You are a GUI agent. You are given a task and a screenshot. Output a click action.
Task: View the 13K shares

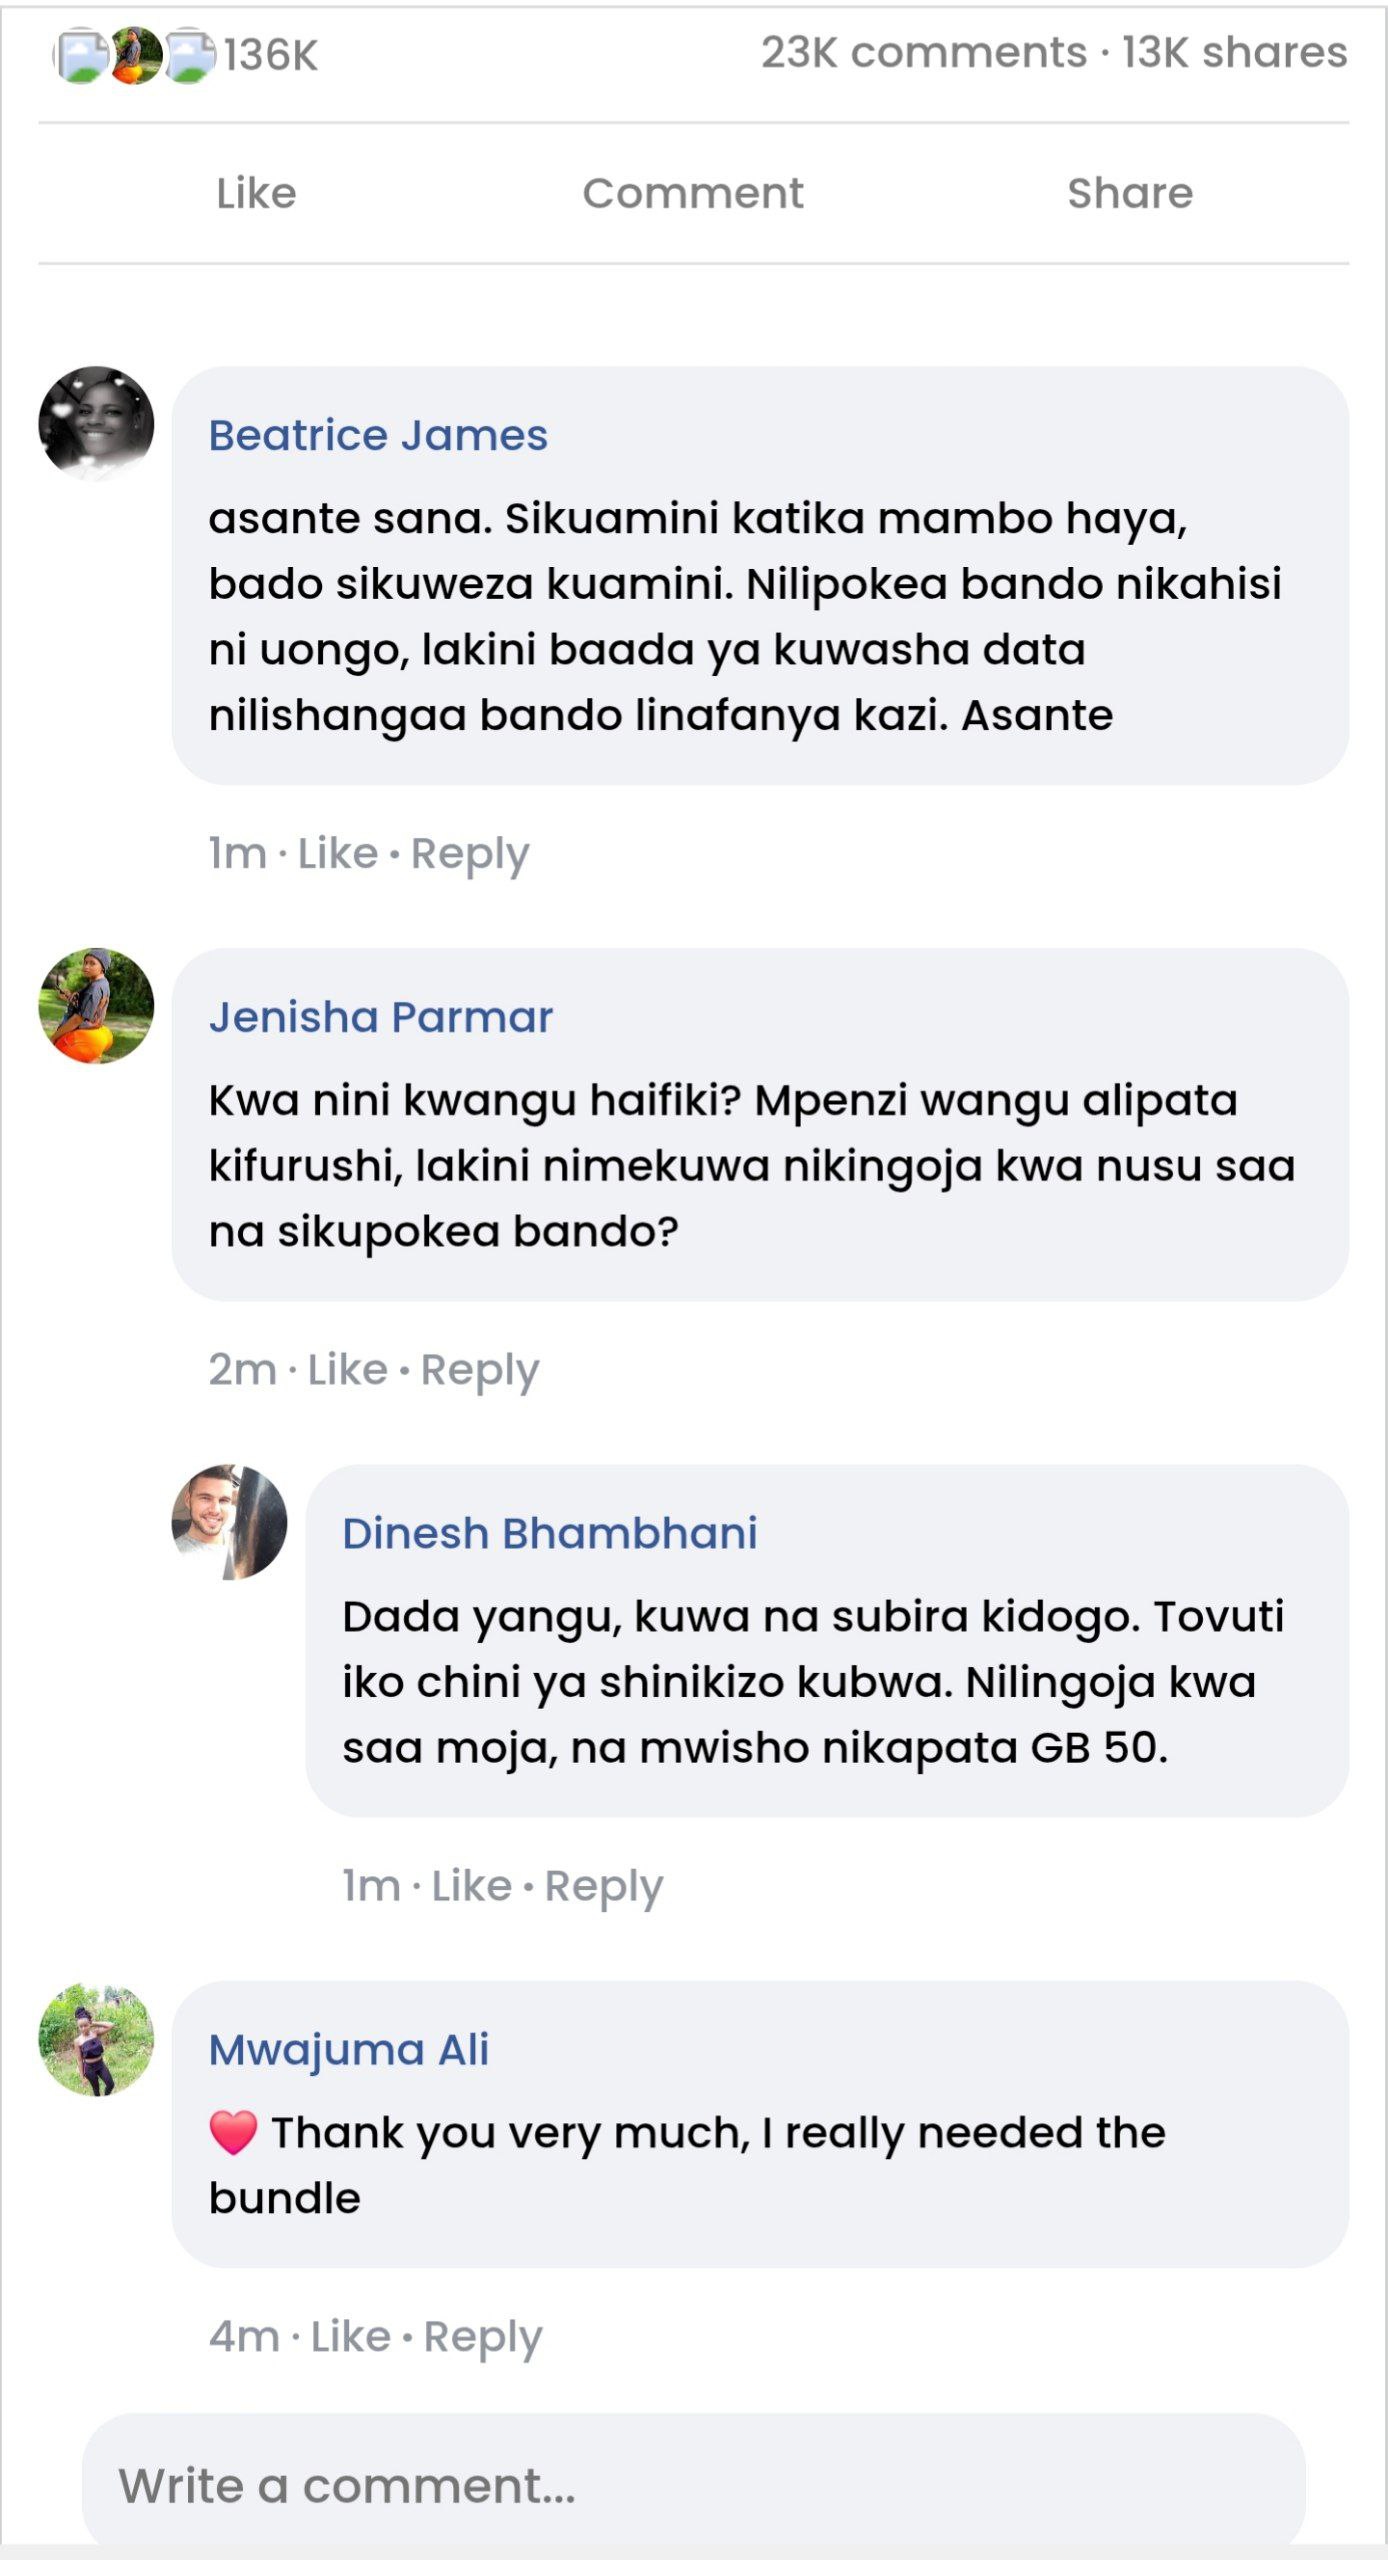1234,53
